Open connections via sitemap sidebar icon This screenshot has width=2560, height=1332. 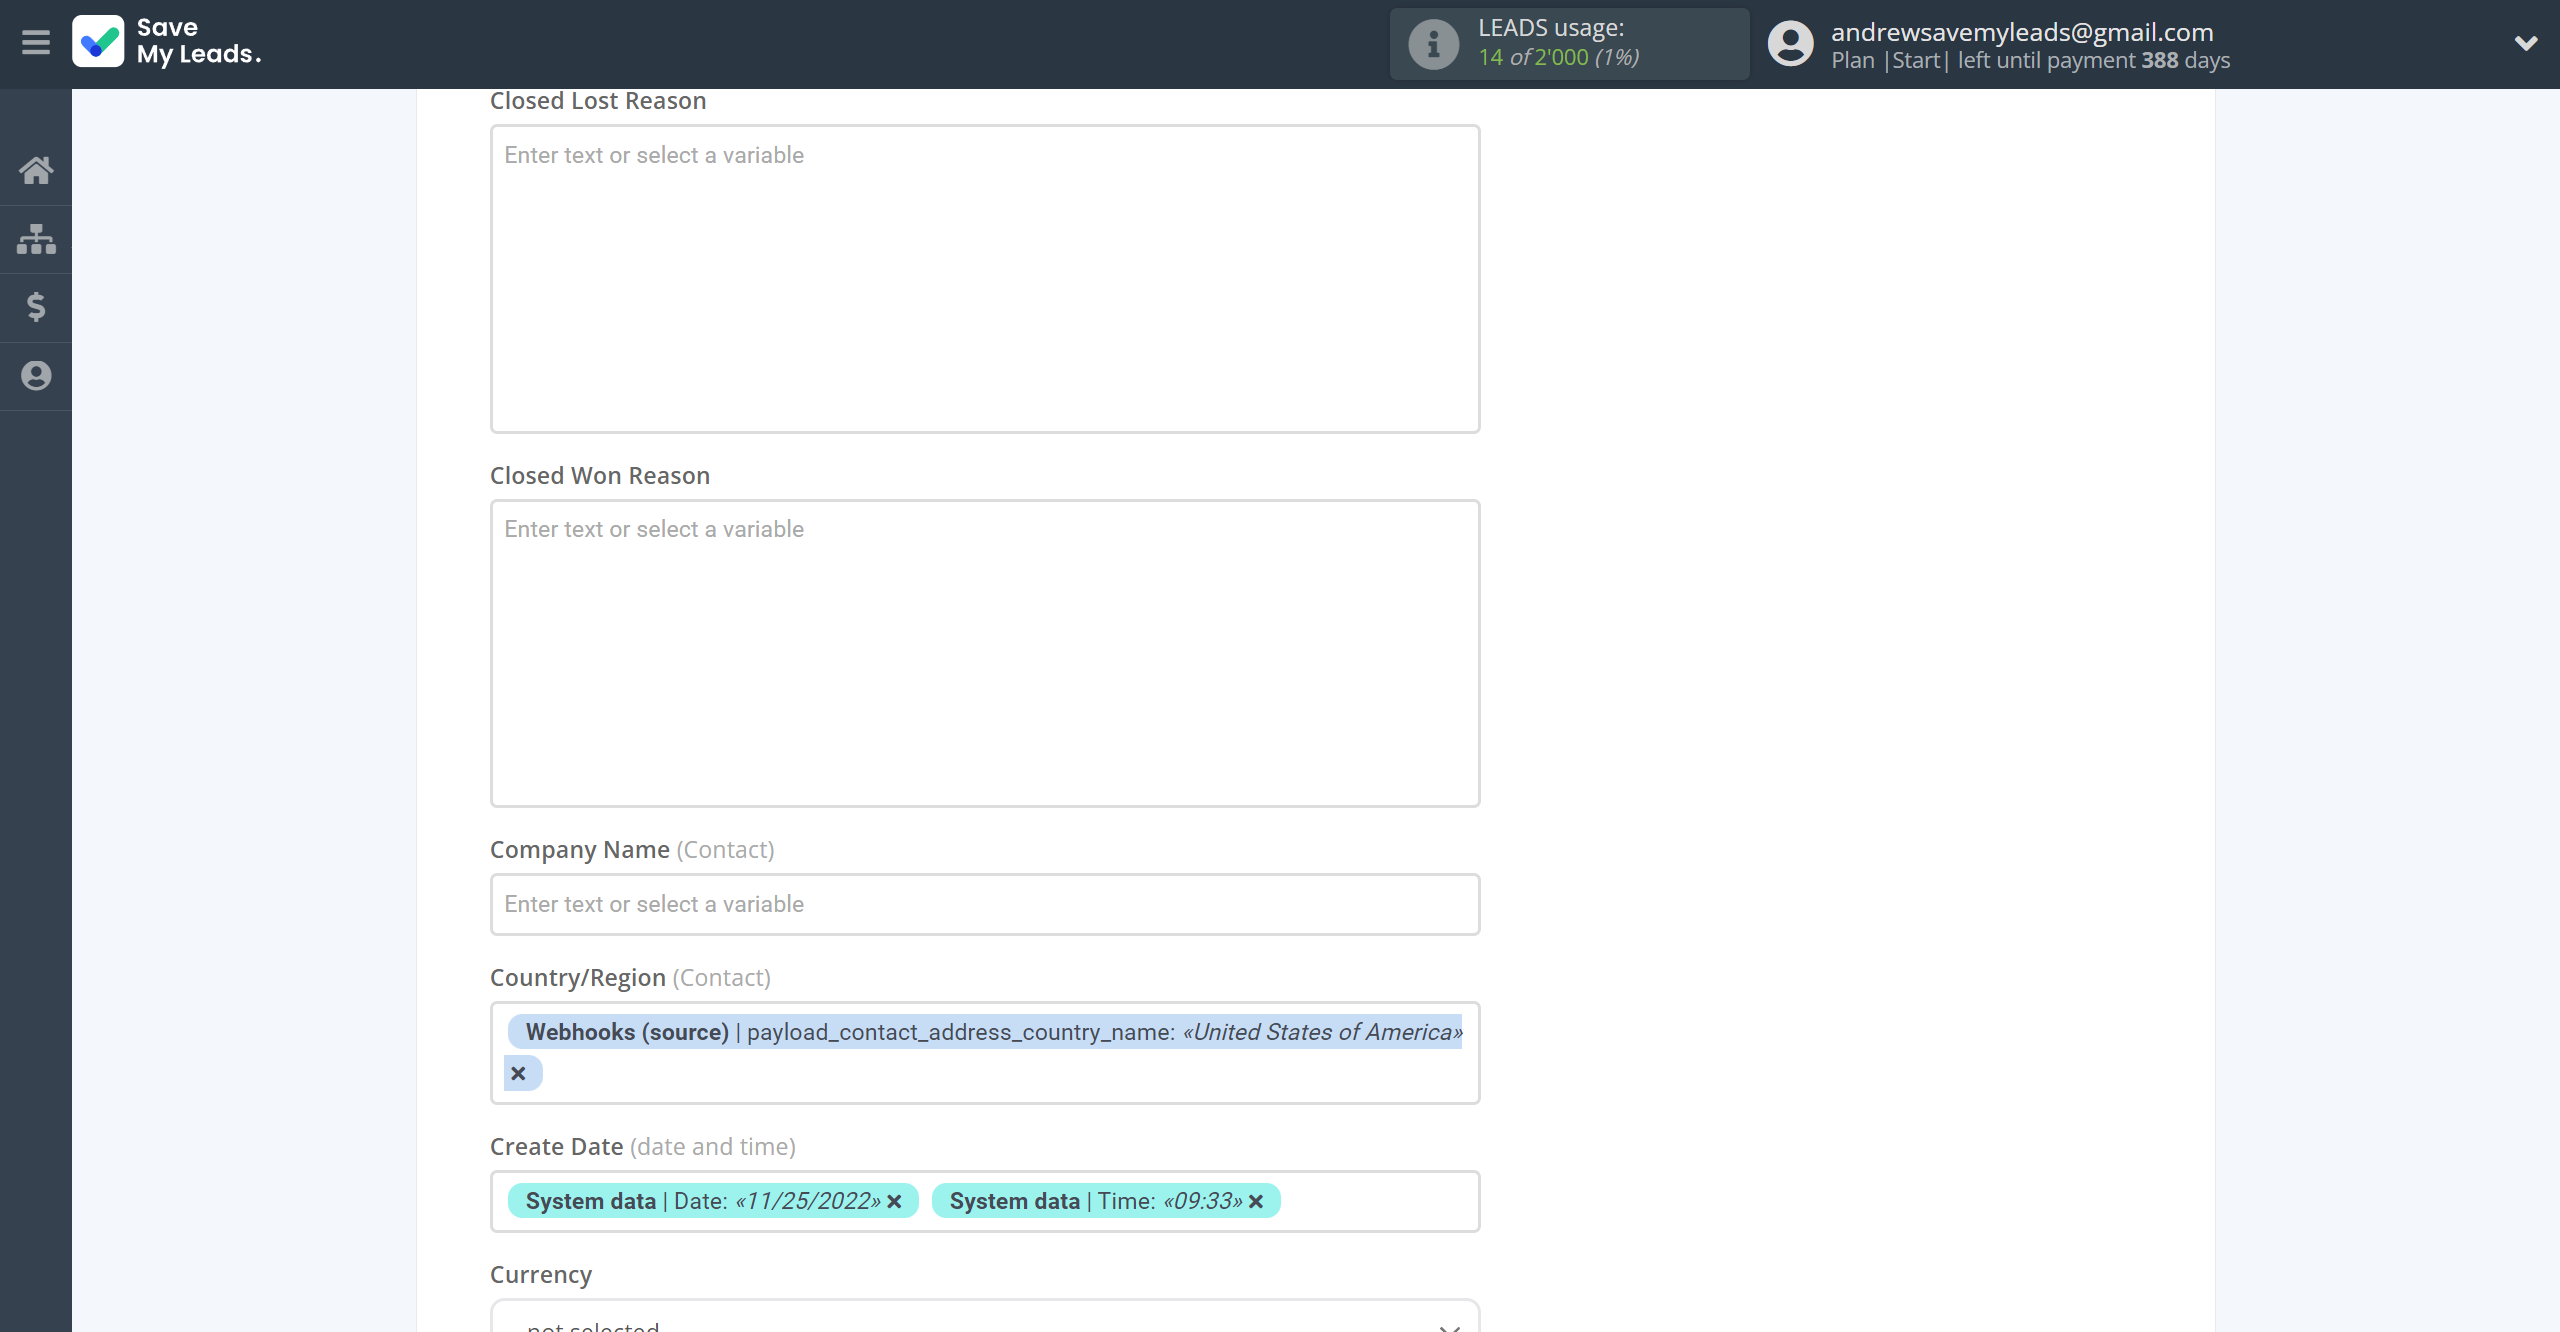pyautogui.click(x=36, y=239)
